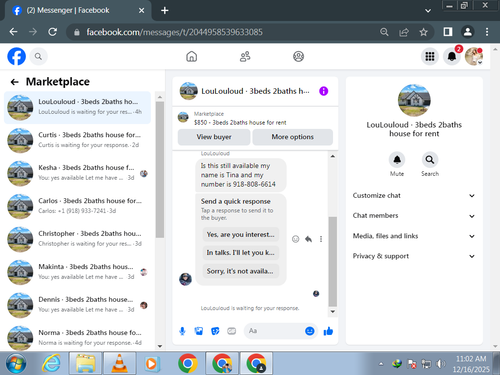Send a thumbs-up like

(x=328, y=331)
